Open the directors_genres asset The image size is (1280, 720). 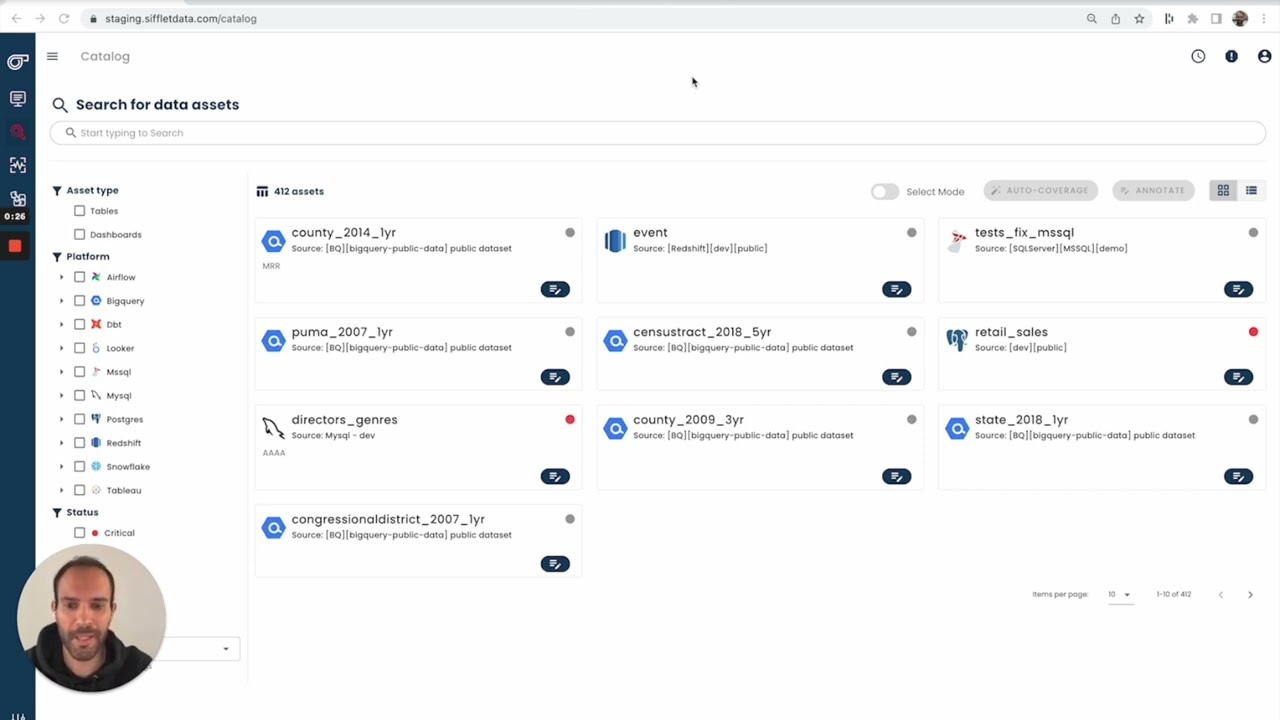[x=344, y=420]
